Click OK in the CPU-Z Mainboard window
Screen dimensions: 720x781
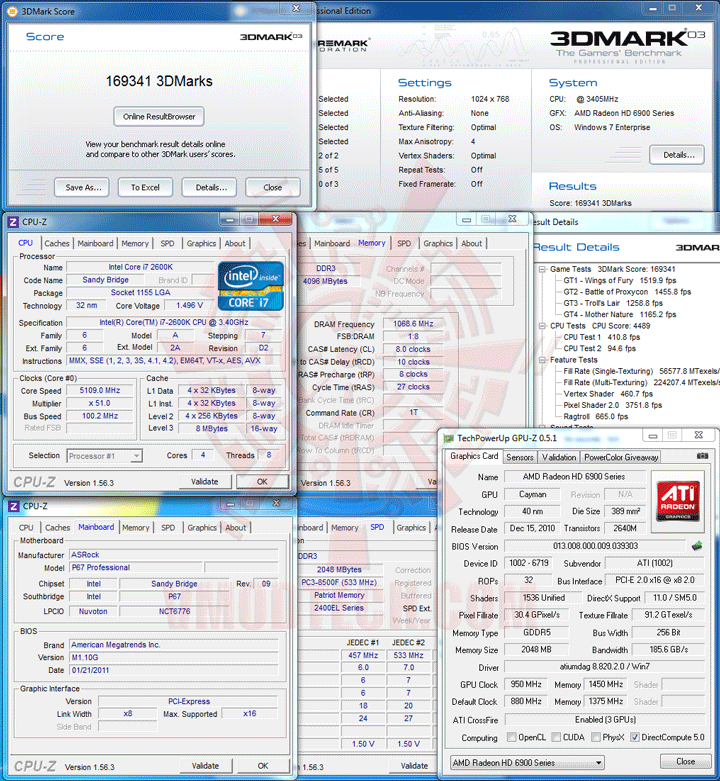[263, 766]
